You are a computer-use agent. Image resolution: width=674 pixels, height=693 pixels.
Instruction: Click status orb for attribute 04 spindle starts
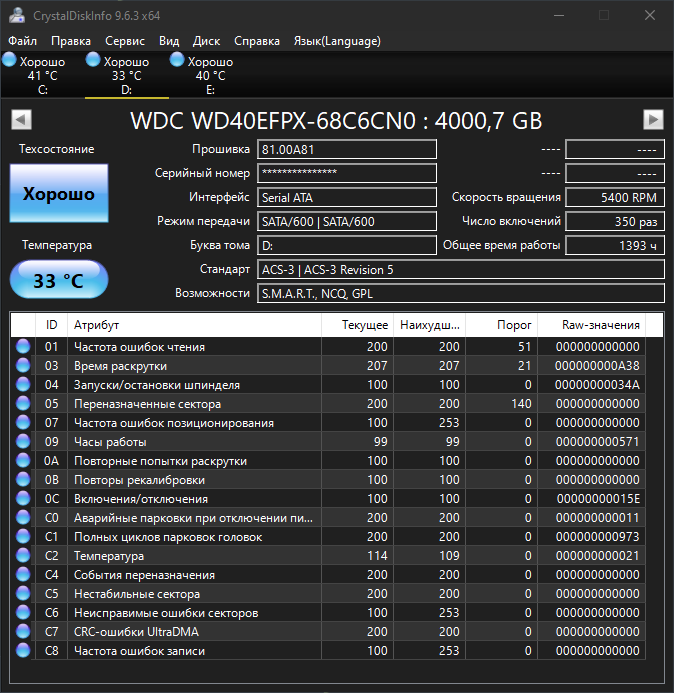click(23, 385)
